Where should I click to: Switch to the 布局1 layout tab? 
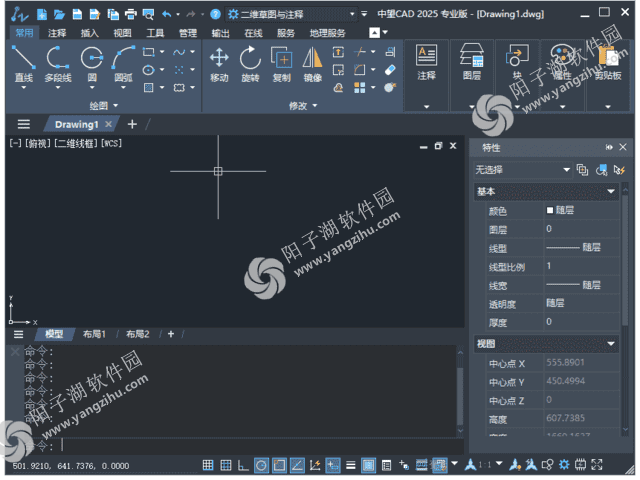point(94,334)
